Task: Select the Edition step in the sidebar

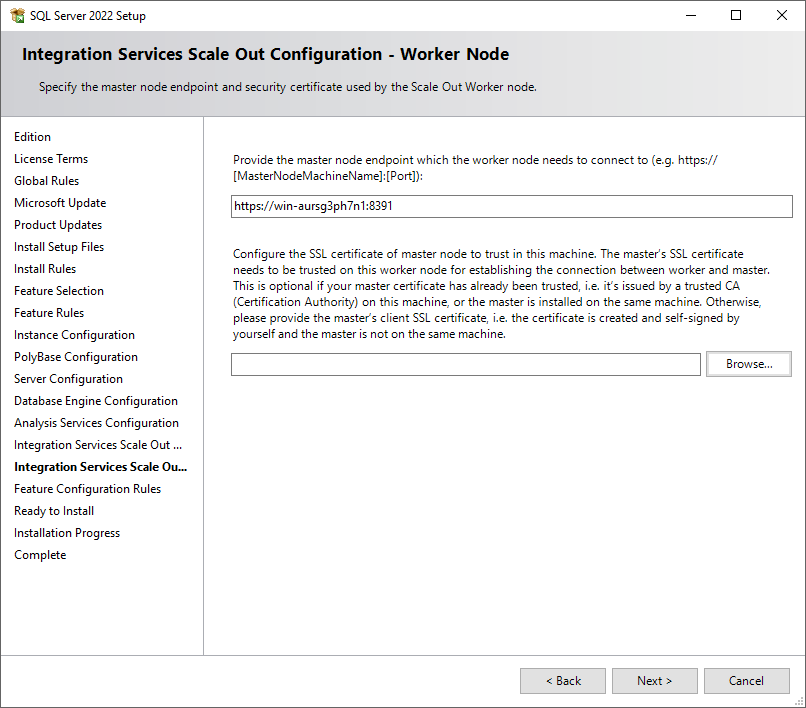Action: click(32, 136)
